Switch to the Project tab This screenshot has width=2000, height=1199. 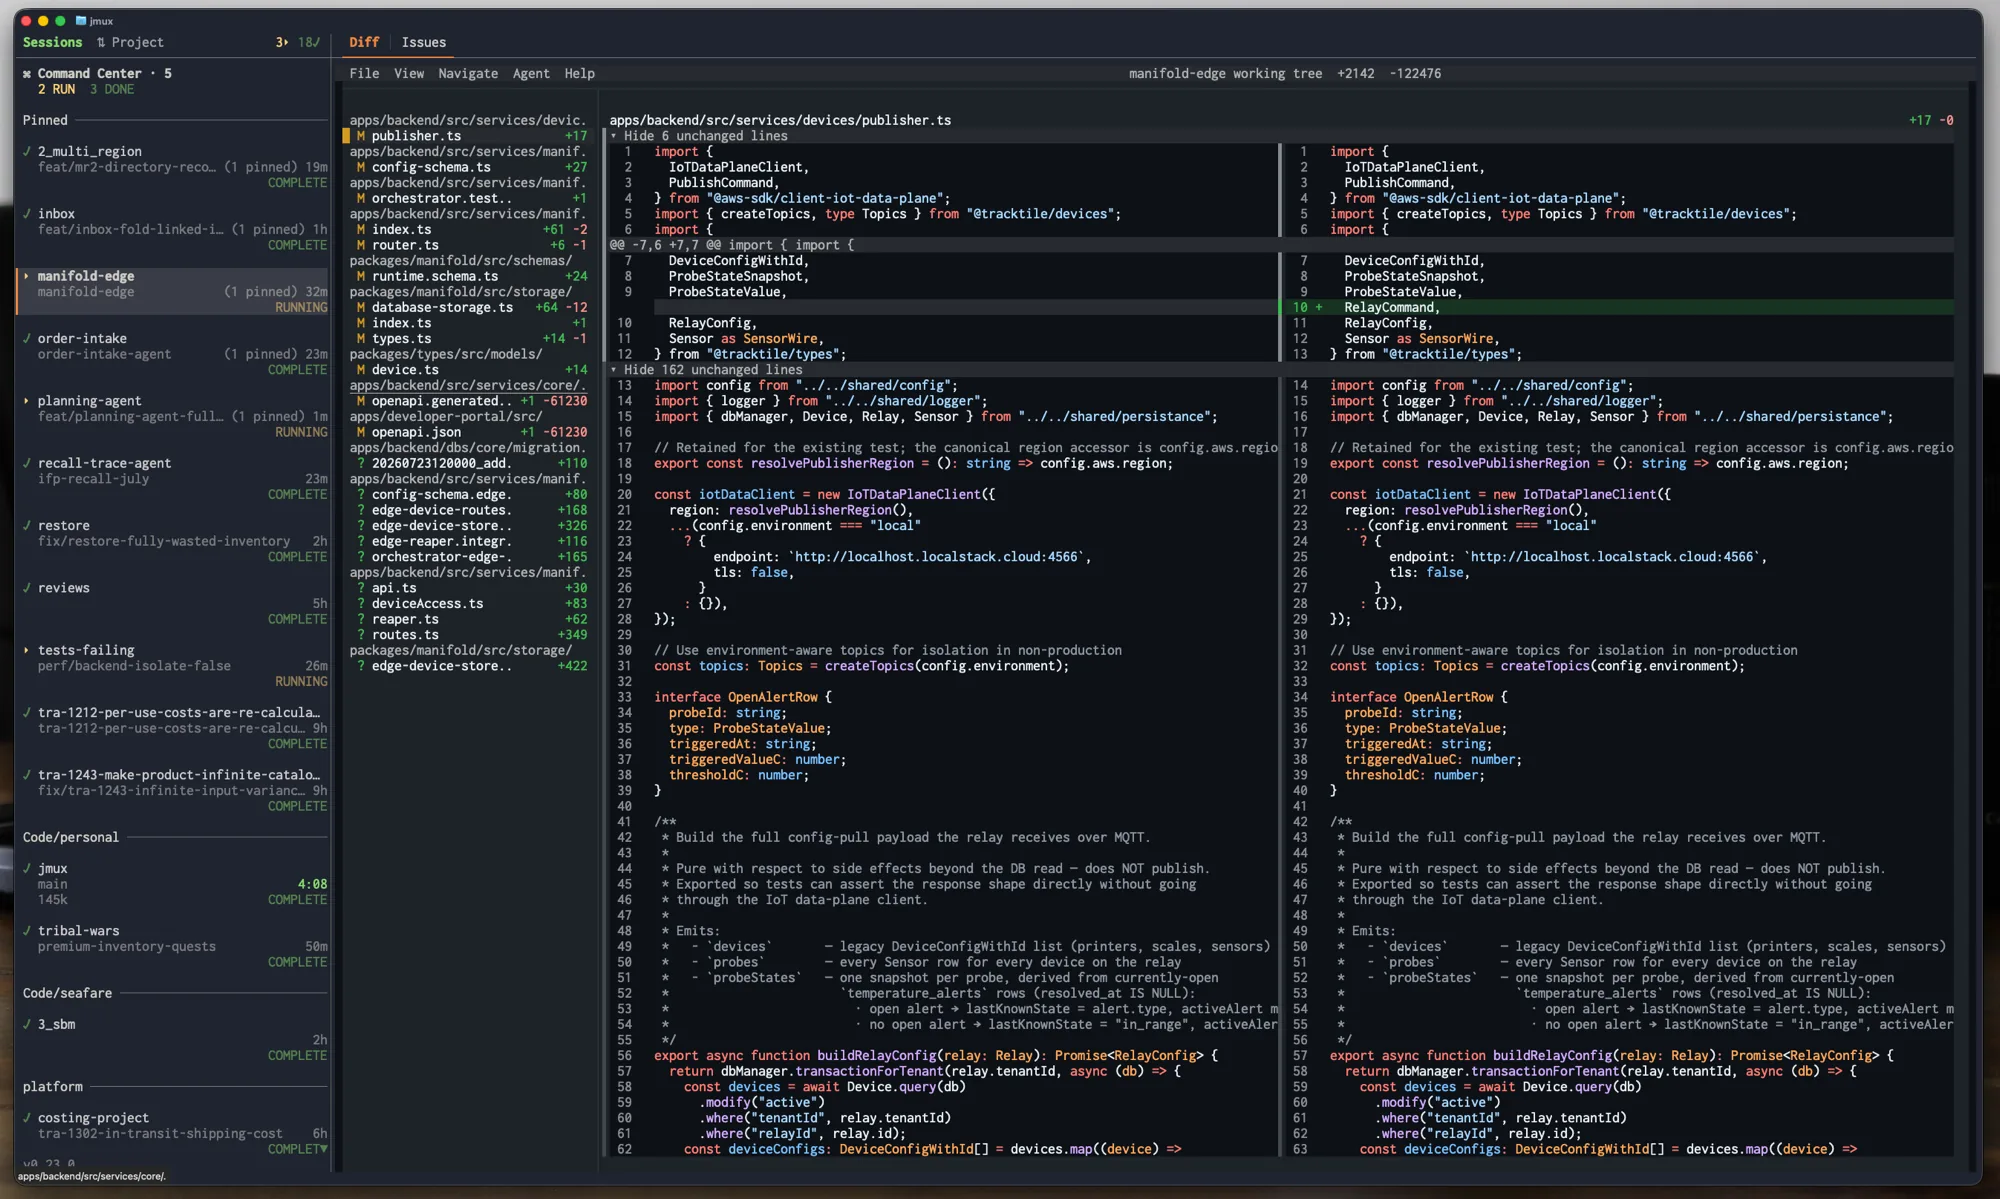pos(137,42)
